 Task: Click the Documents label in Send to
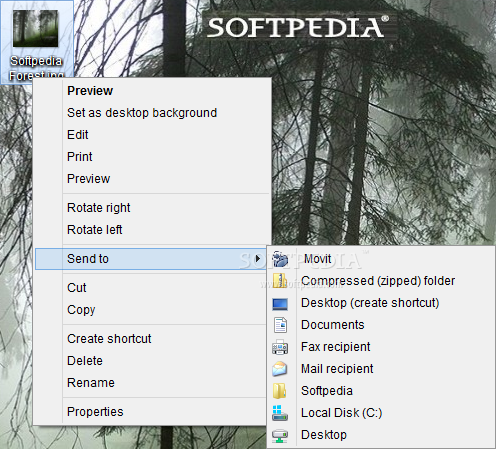[333, 325]
